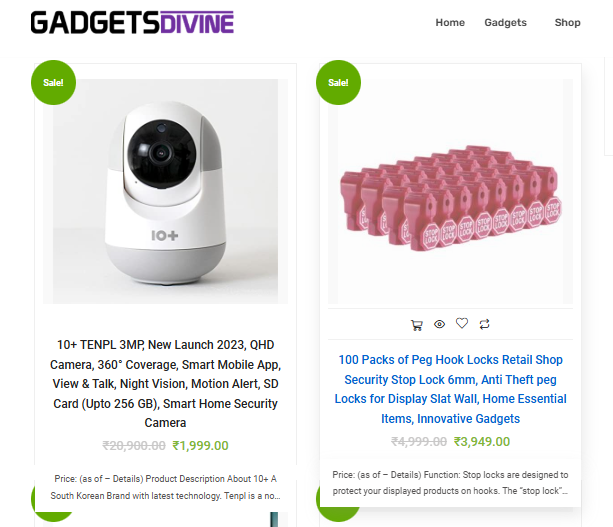Click the Sale badge on peg locks
The image size is (613, 527).
(x=338, y=82)
